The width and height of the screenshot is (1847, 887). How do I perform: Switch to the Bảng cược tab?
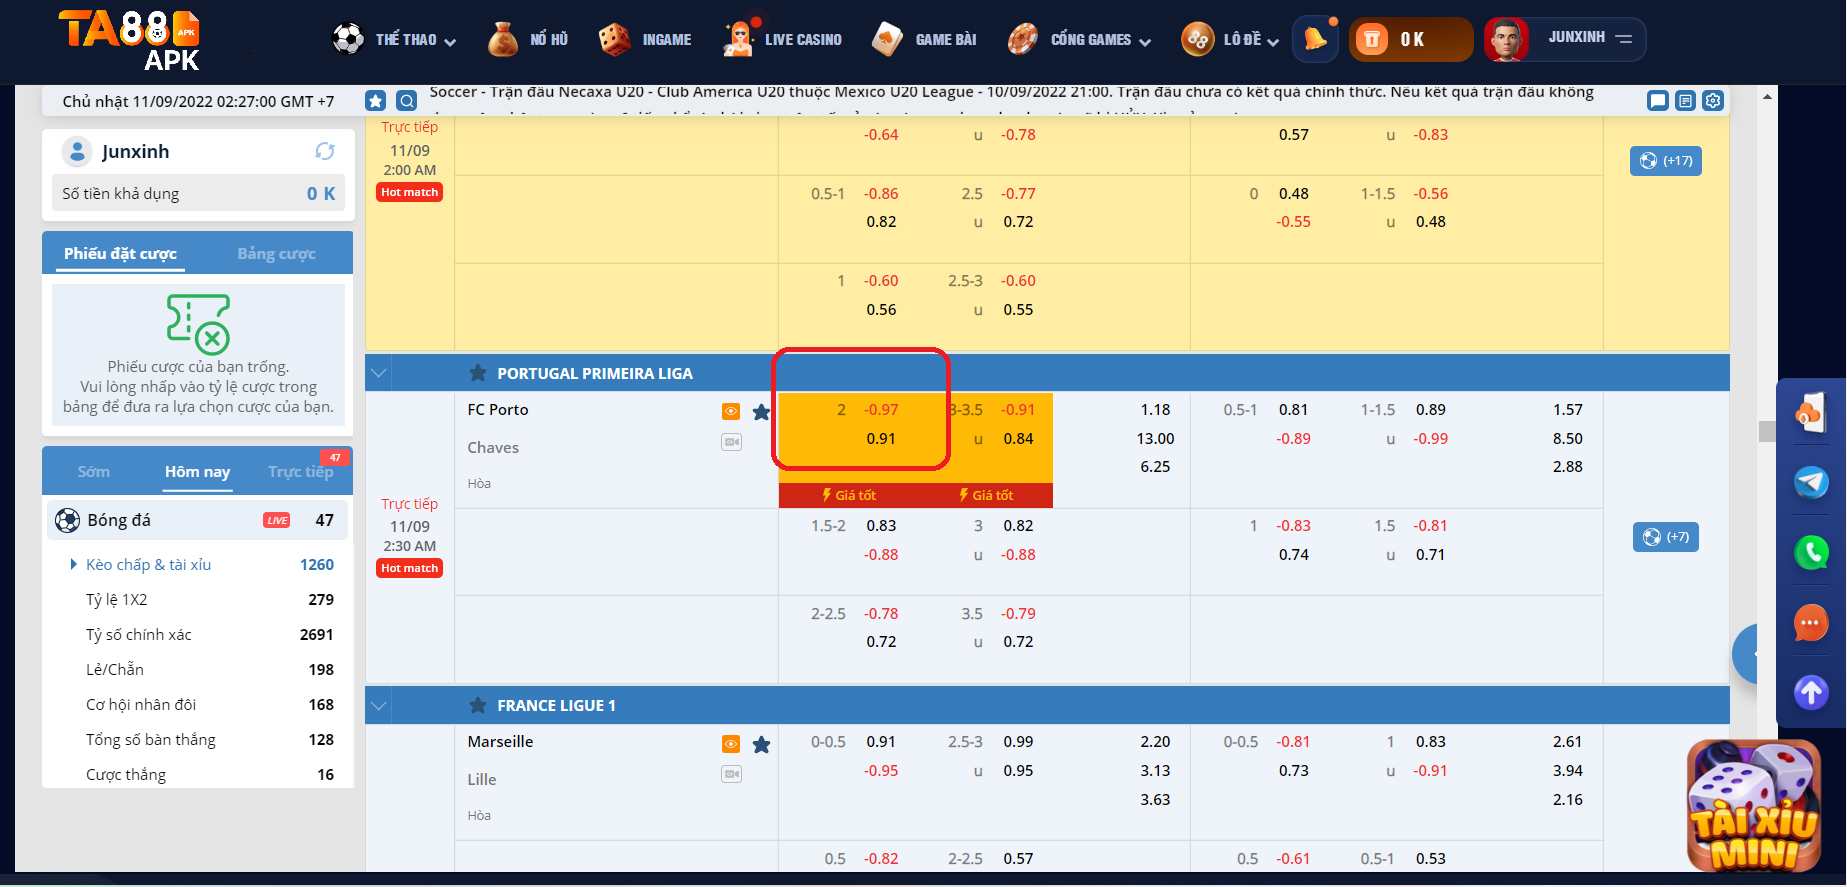[x=276, y=254]
